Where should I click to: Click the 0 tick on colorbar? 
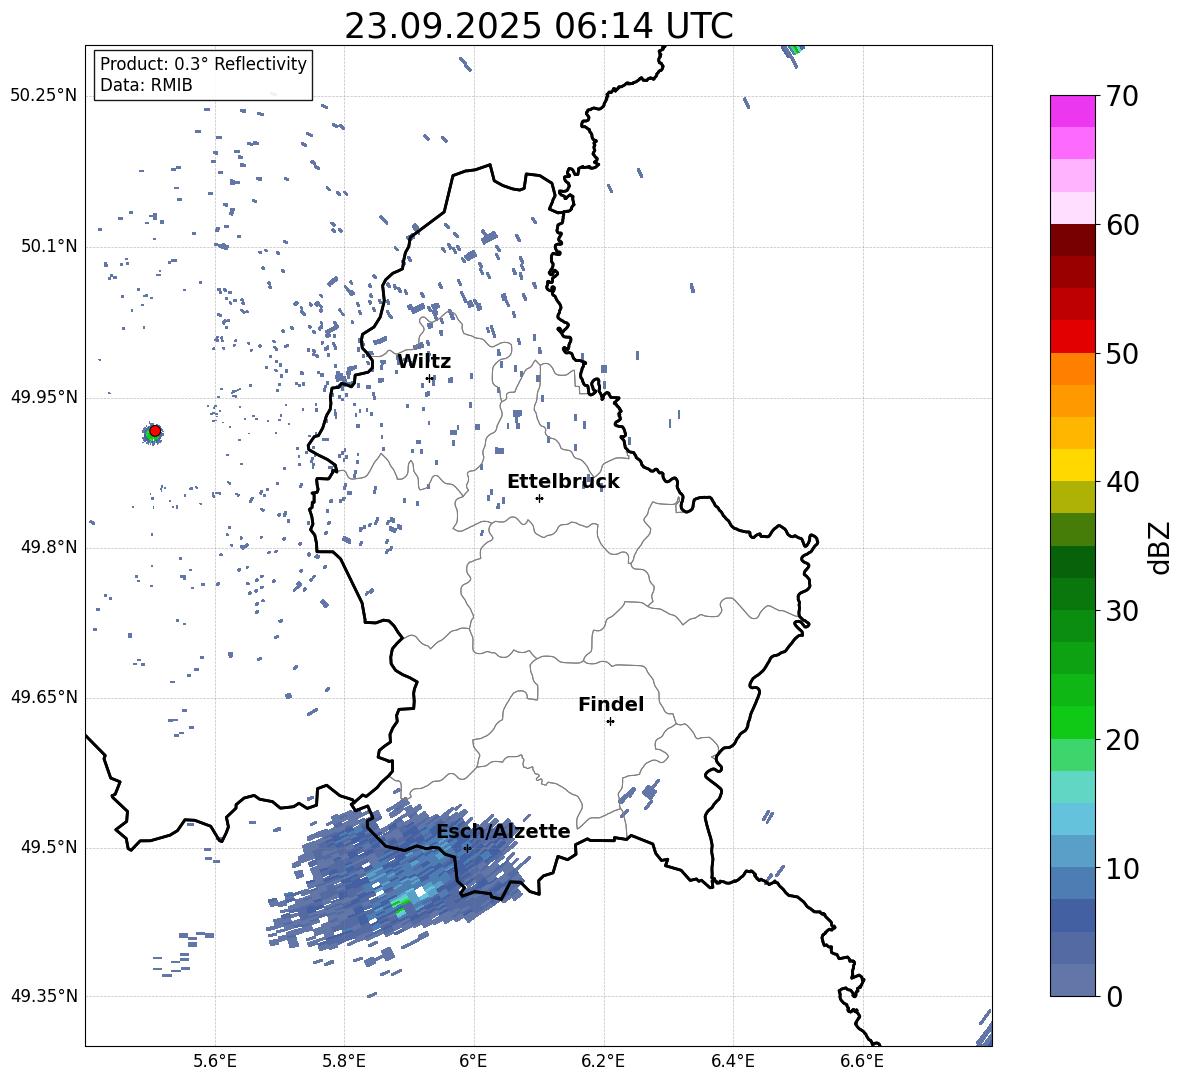tap(1114, 996)
